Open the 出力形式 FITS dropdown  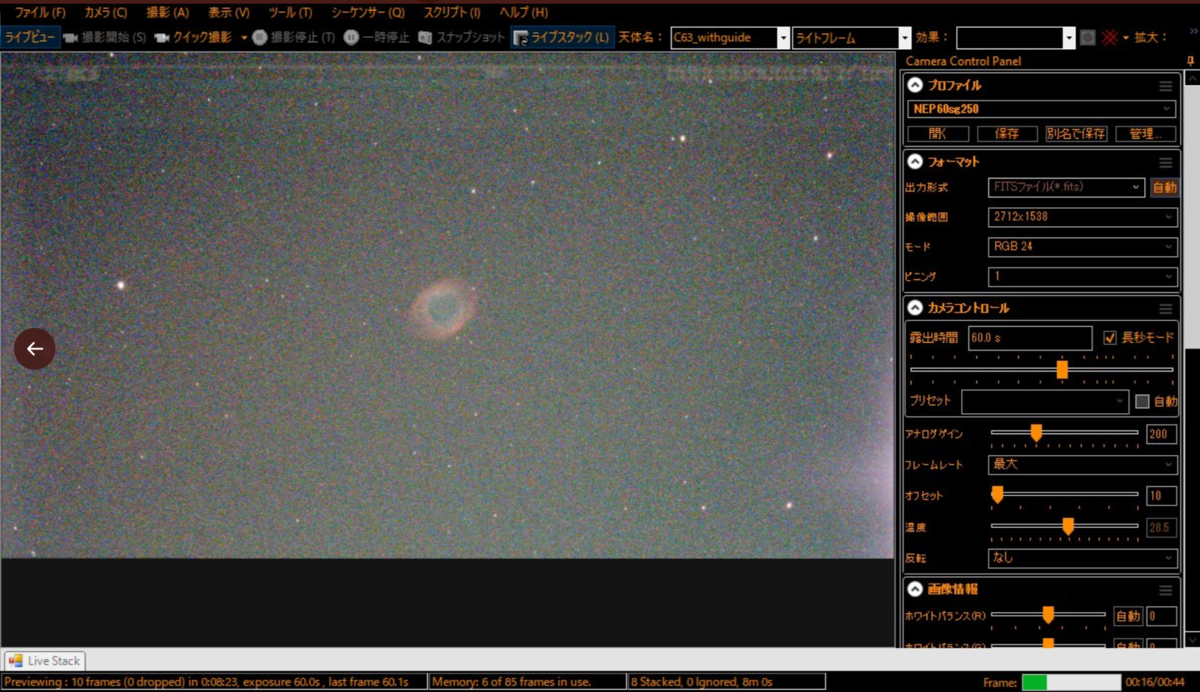pos(1066,187)
